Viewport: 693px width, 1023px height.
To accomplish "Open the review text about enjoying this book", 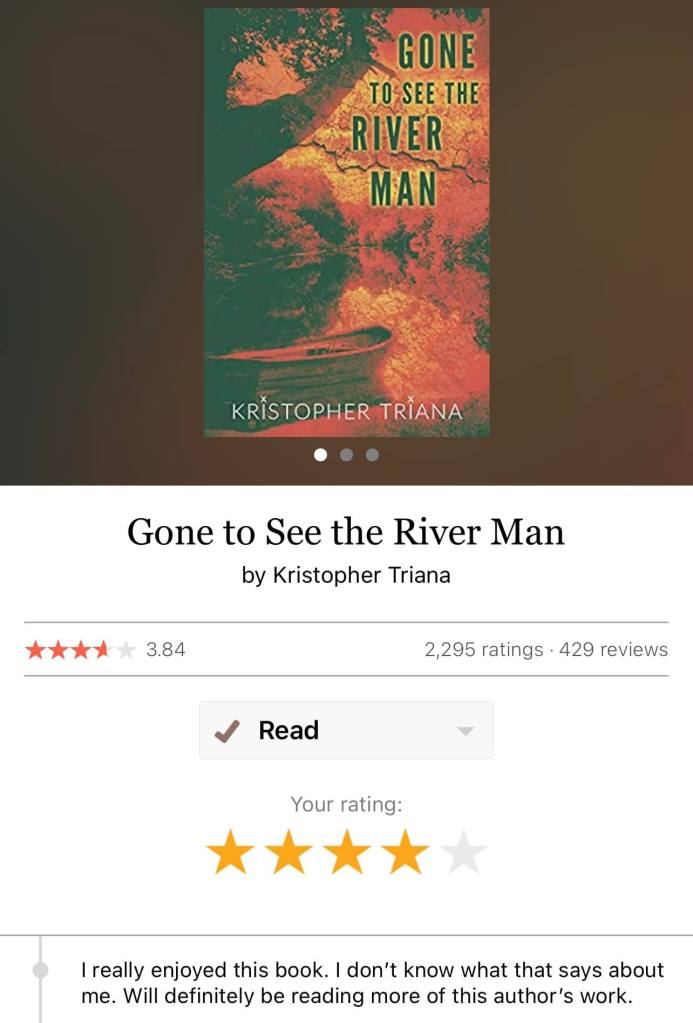I will click(372, 983).
